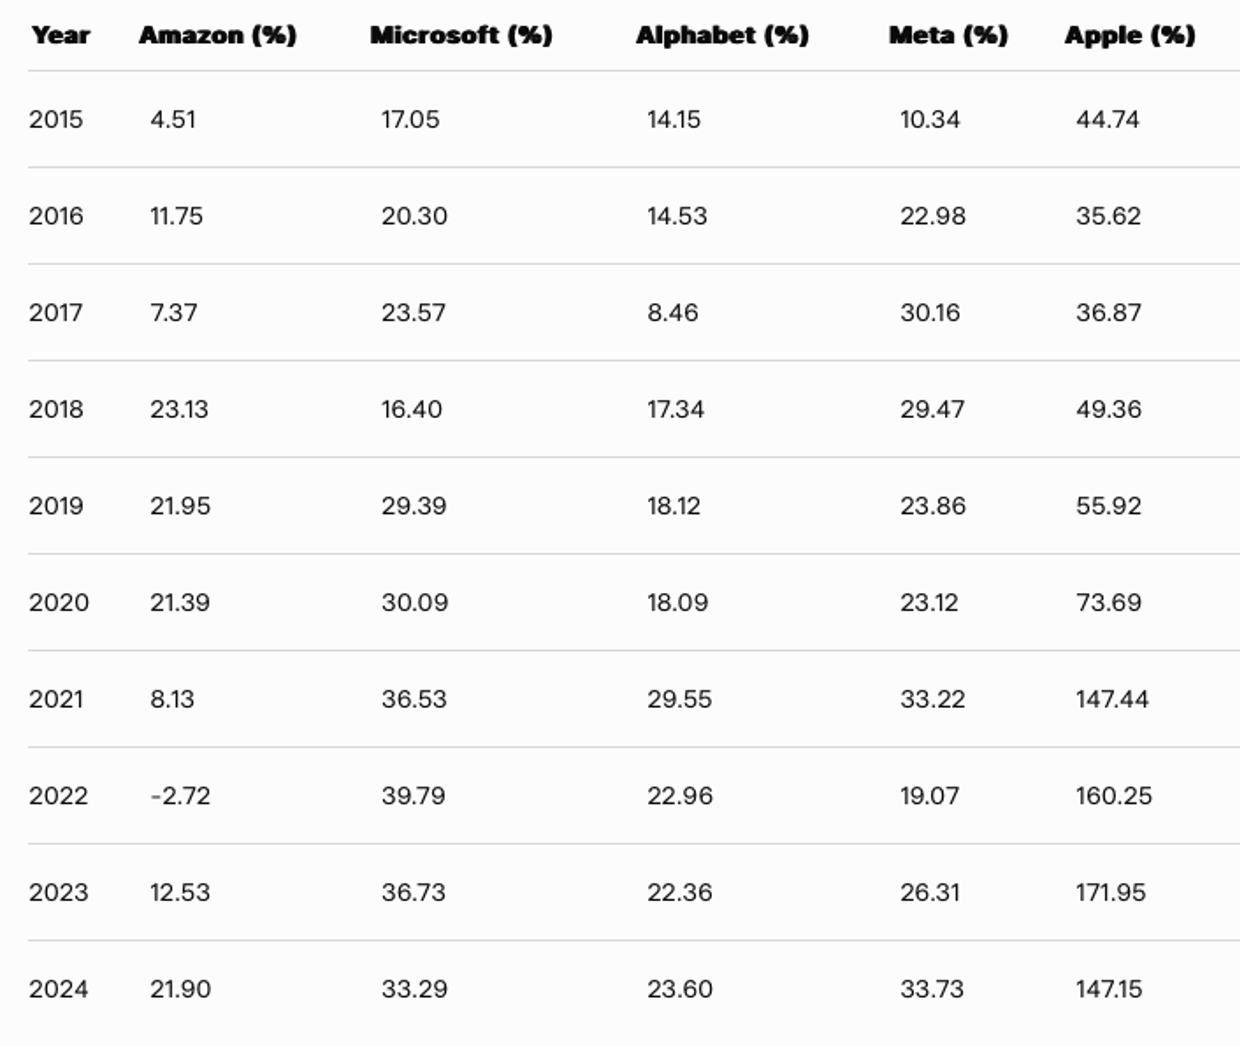Select Microsoft's 2020 value 30.09
1240x1046 pixels.
(x=414, y=602)
